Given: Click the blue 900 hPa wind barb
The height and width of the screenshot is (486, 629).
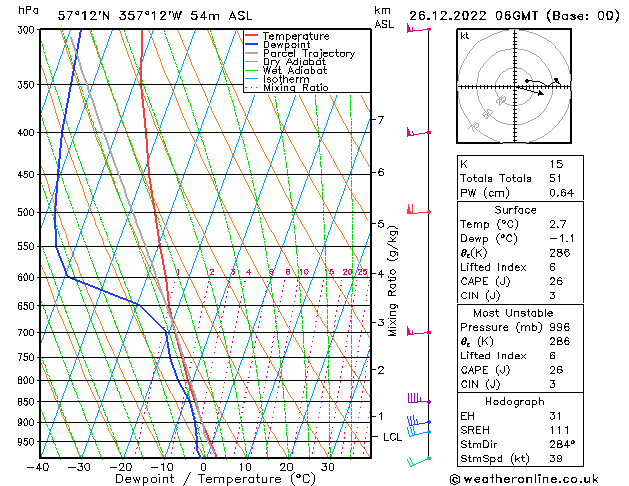Looking at the screenshot, I should coord(418,421).
